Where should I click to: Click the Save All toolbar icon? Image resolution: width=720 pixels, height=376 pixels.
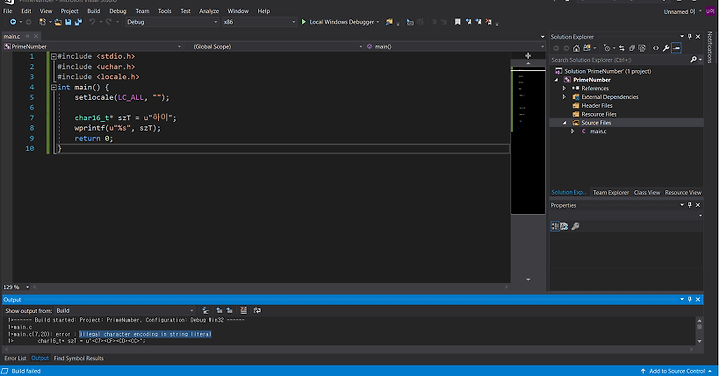point(78,22)
